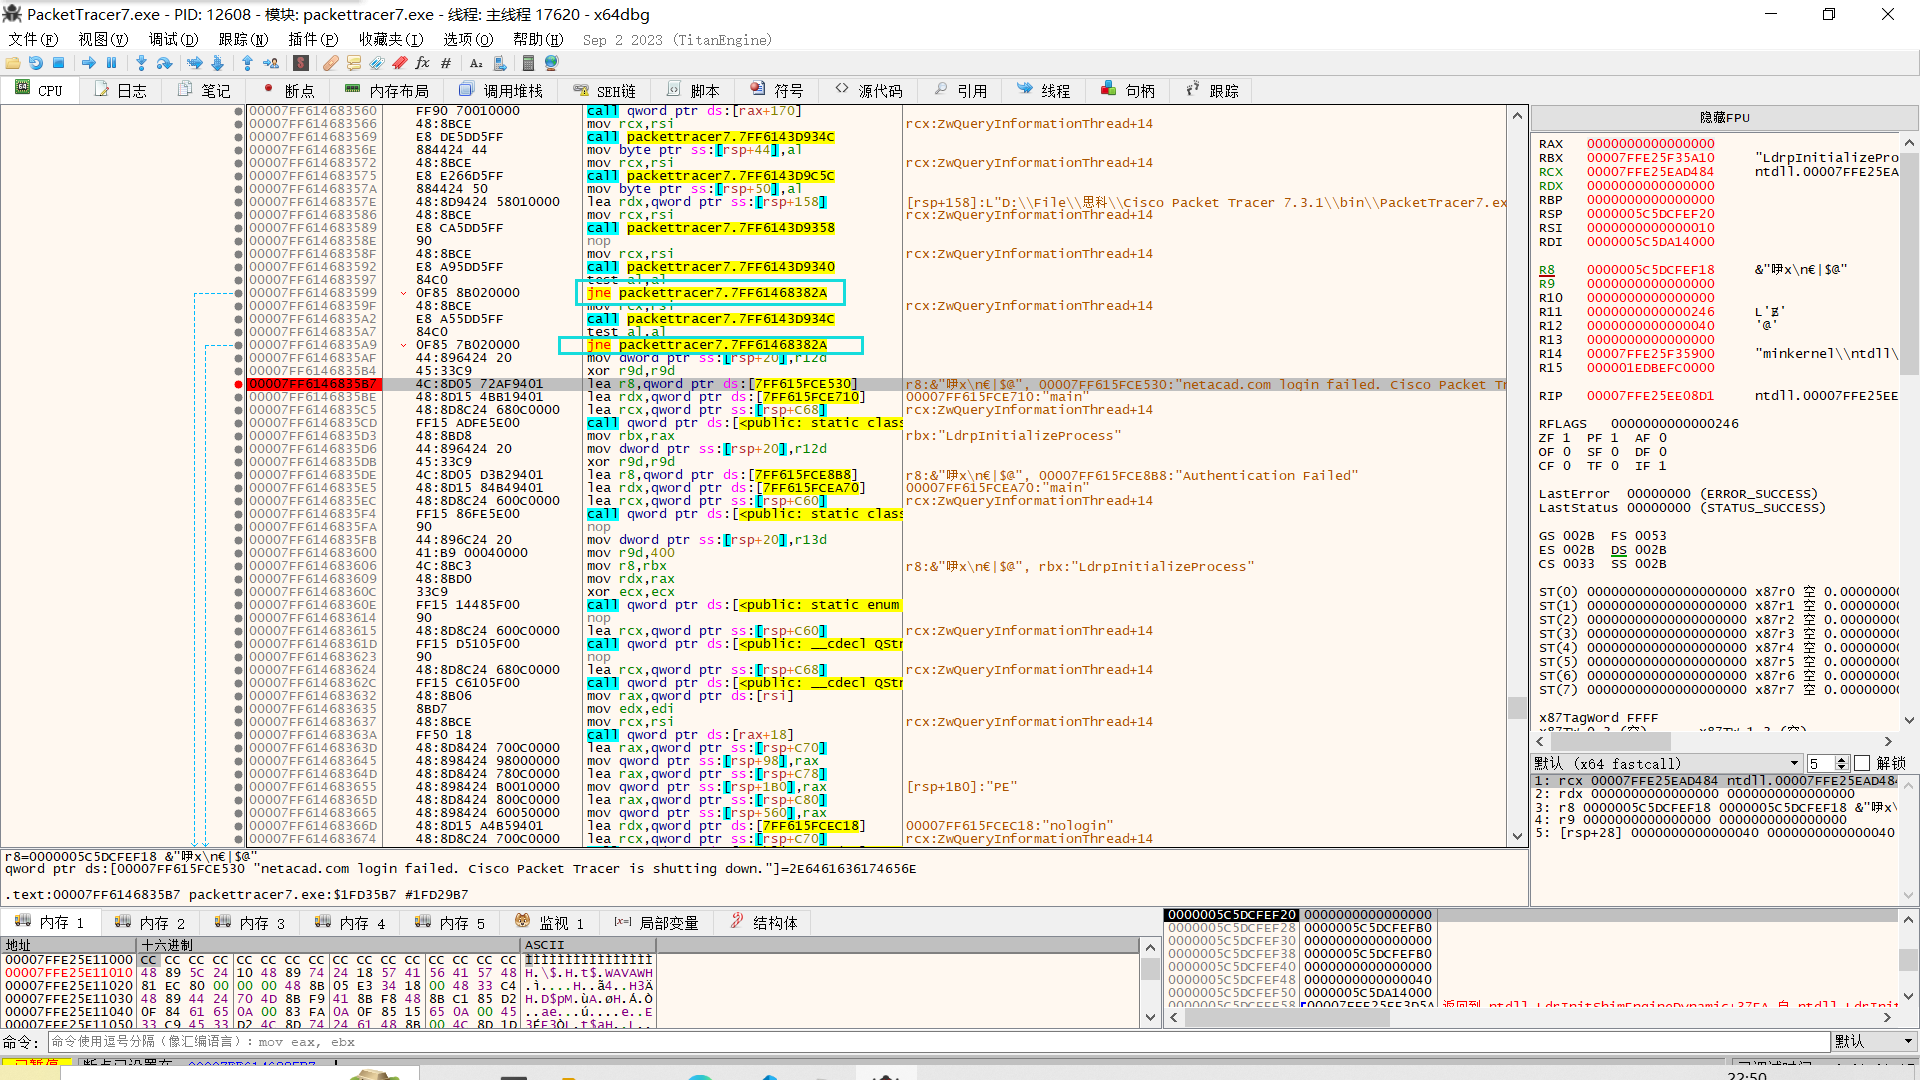Click the Step Into icon

point(141,63)
